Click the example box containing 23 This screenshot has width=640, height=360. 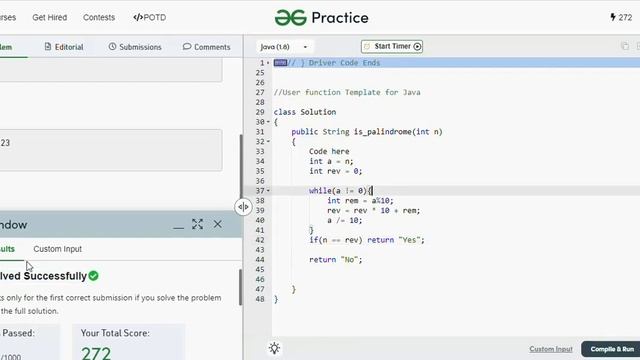[x=111, y=150]
